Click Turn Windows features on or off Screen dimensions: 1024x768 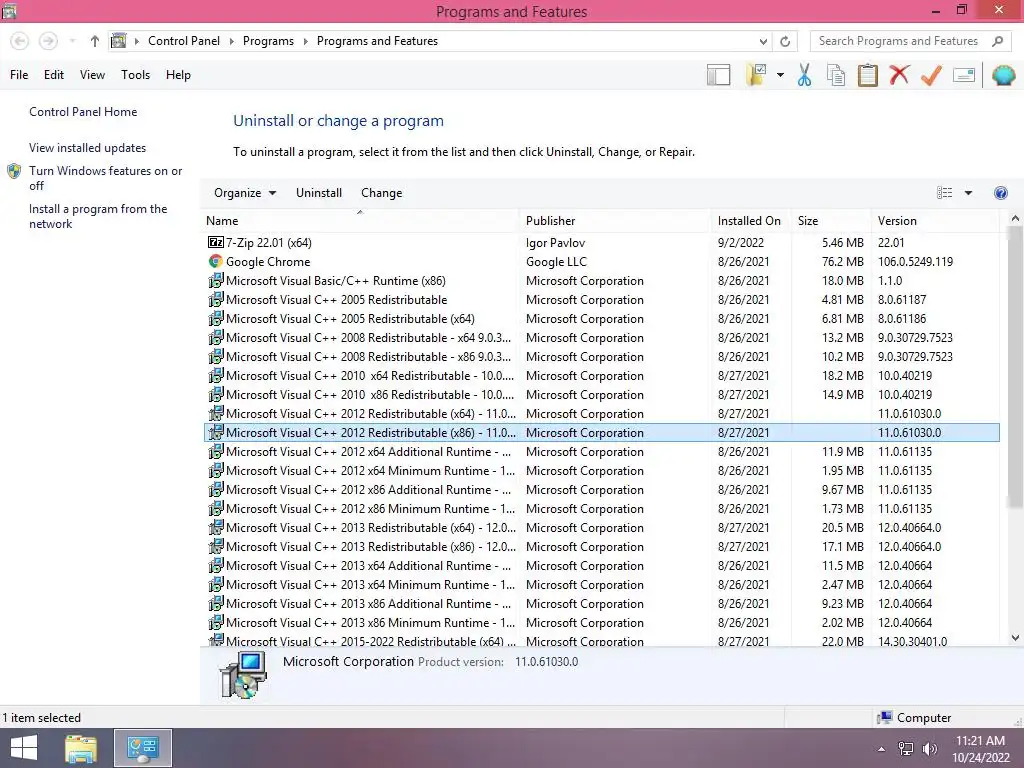tap(105, 178)
